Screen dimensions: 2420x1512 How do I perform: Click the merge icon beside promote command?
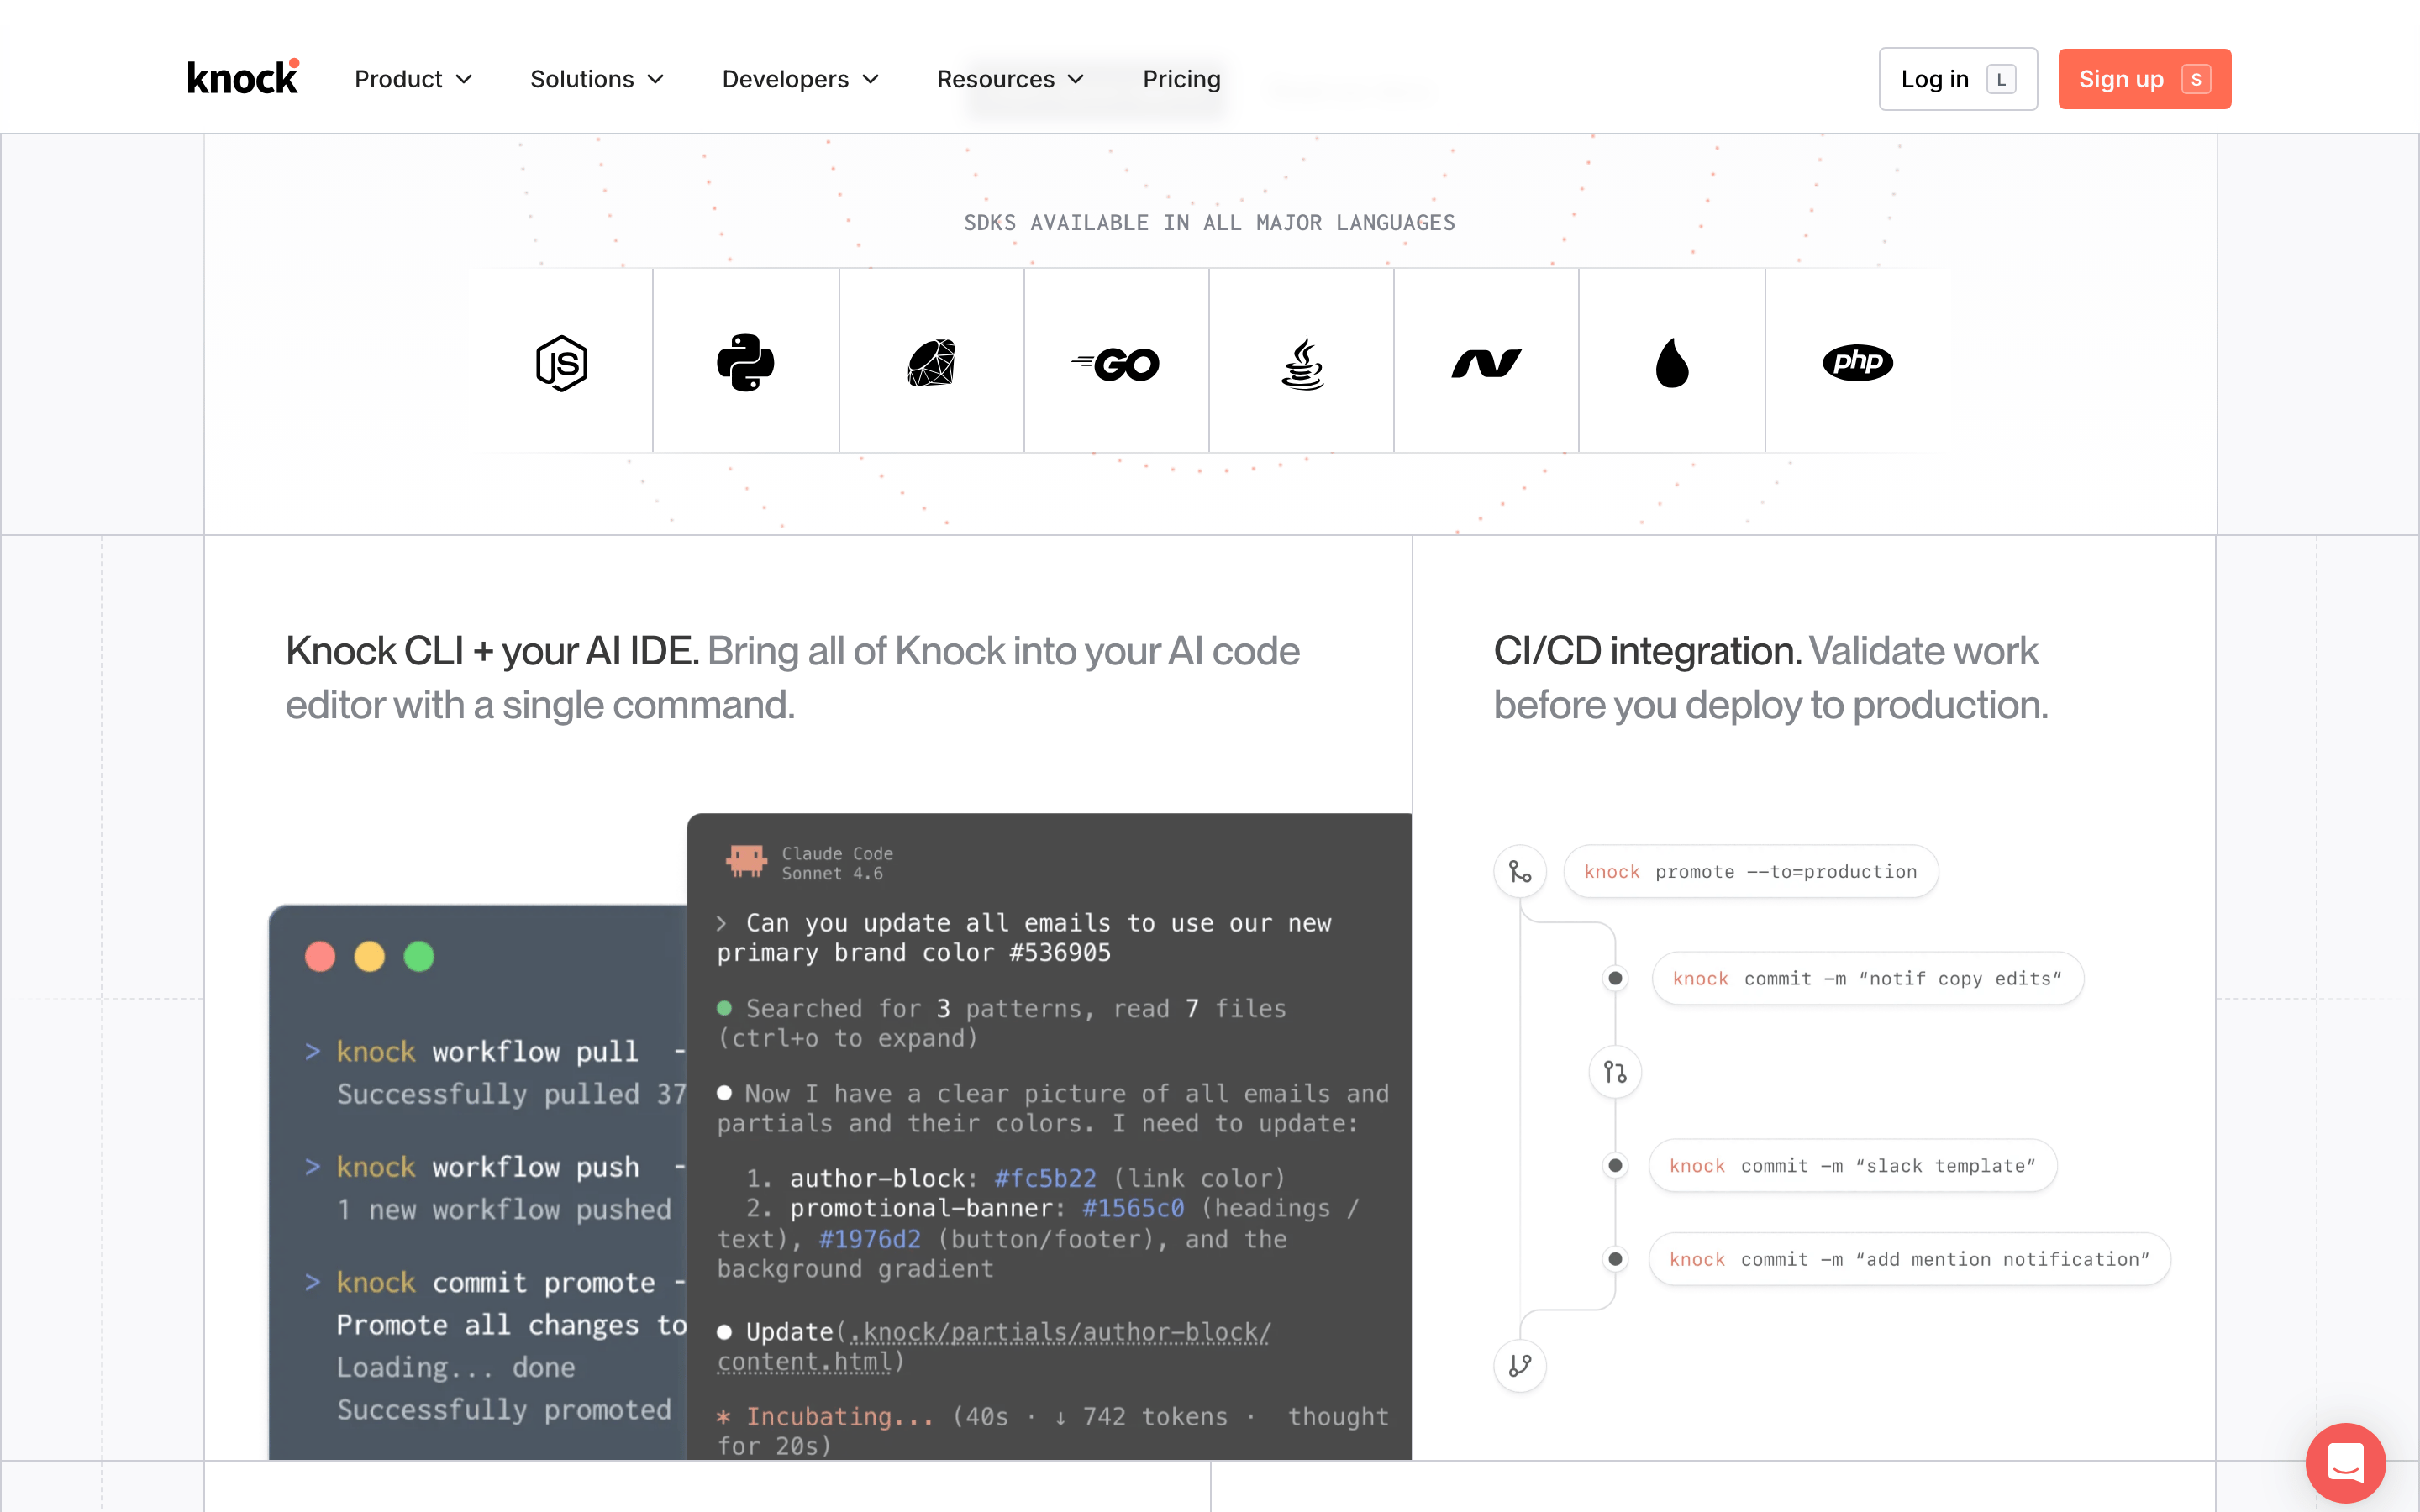[x=1520, y=871]
